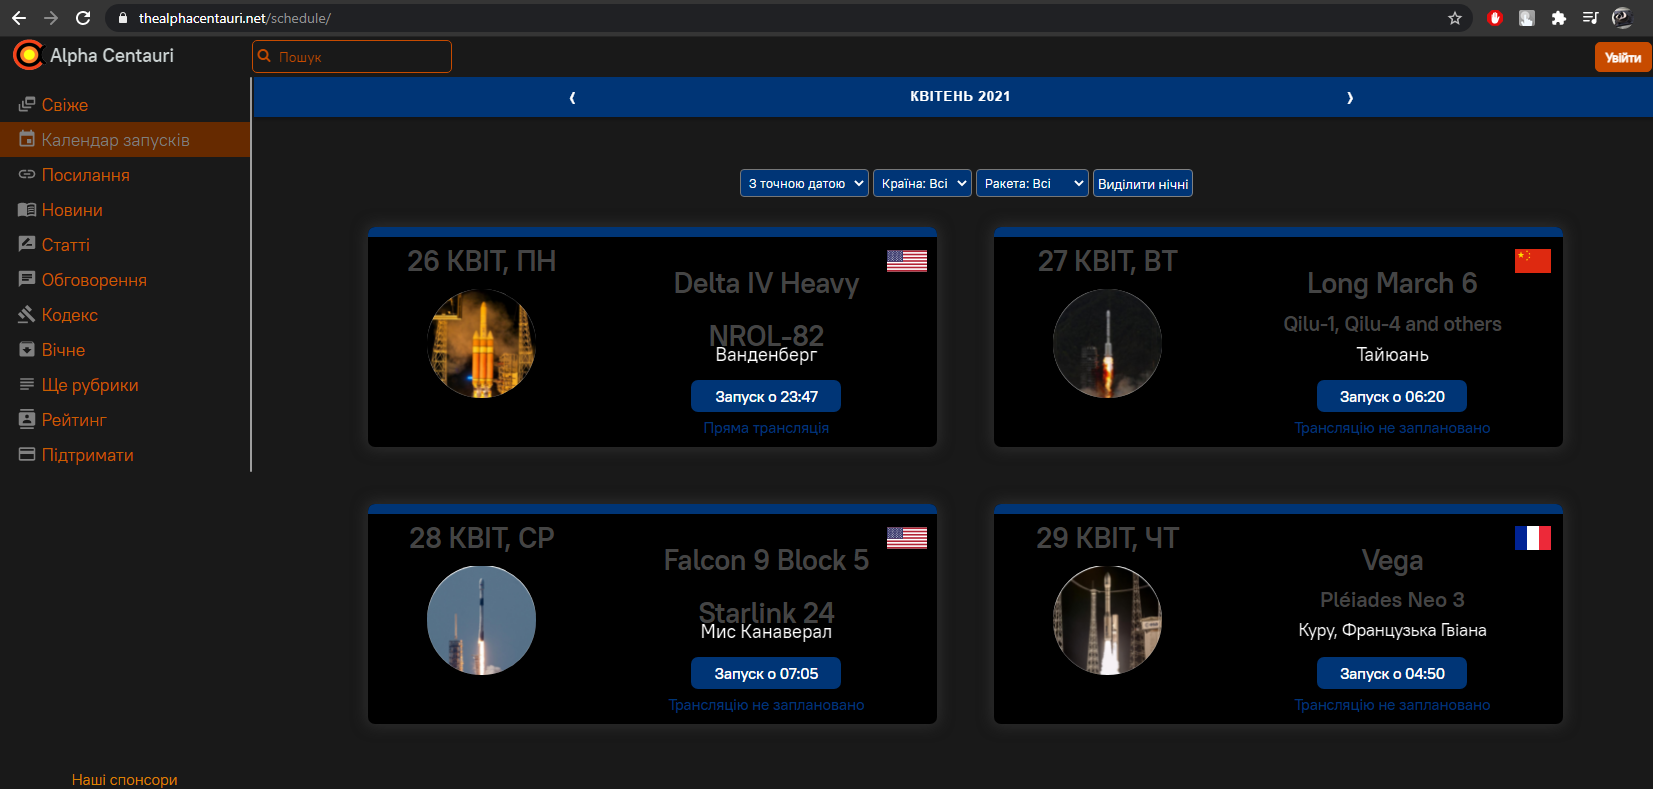This screenshot has height=789, width=1653.
Task: Open the browser extensions puzzle icon
Action: click(1558, 18)
